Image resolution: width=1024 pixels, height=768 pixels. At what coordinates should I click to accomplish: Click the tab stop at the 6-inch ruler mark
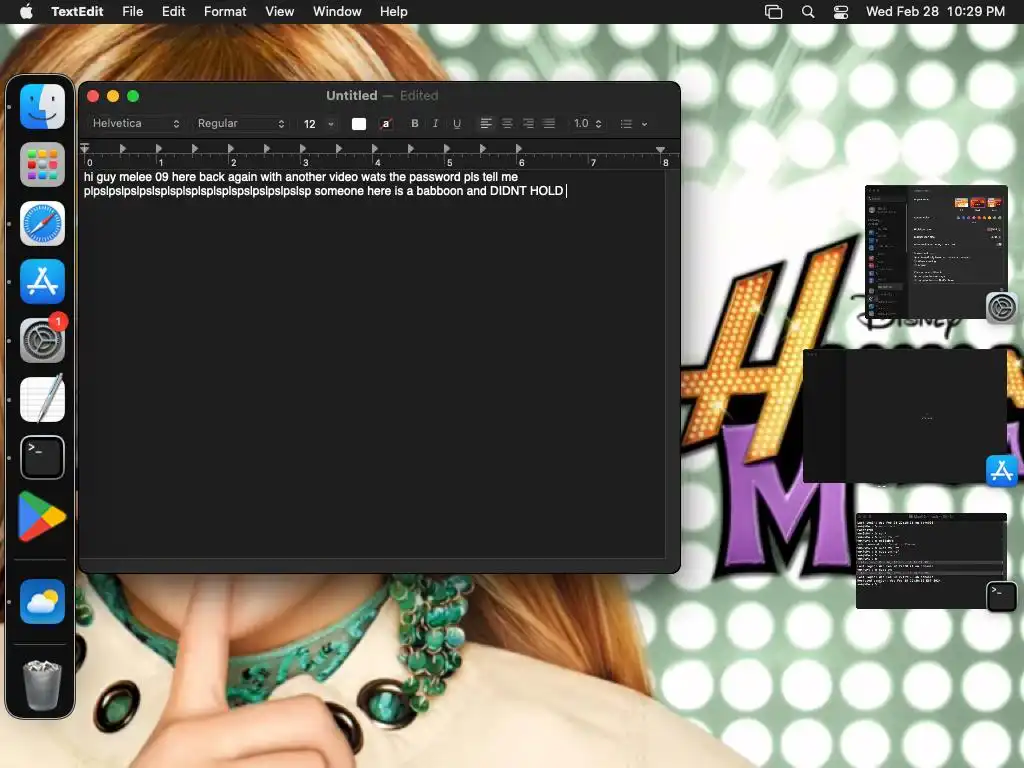click(x=519, y=149)
